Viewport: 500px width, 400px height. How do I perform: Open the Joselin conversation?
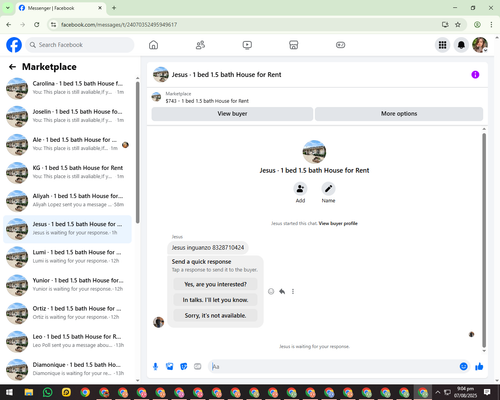67,117
